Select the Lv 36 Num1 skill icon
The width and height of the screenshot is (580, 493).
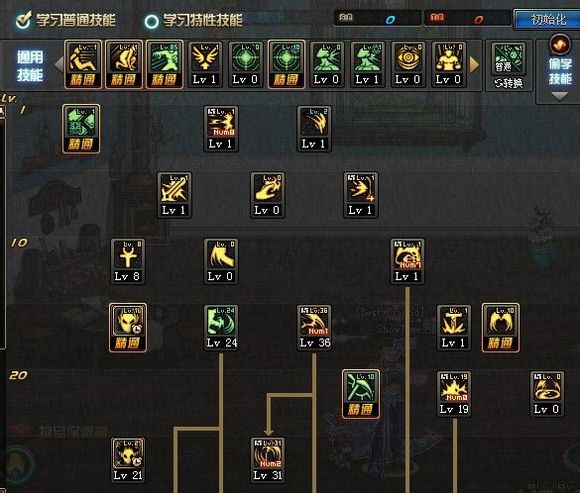(x=314, y=327)
